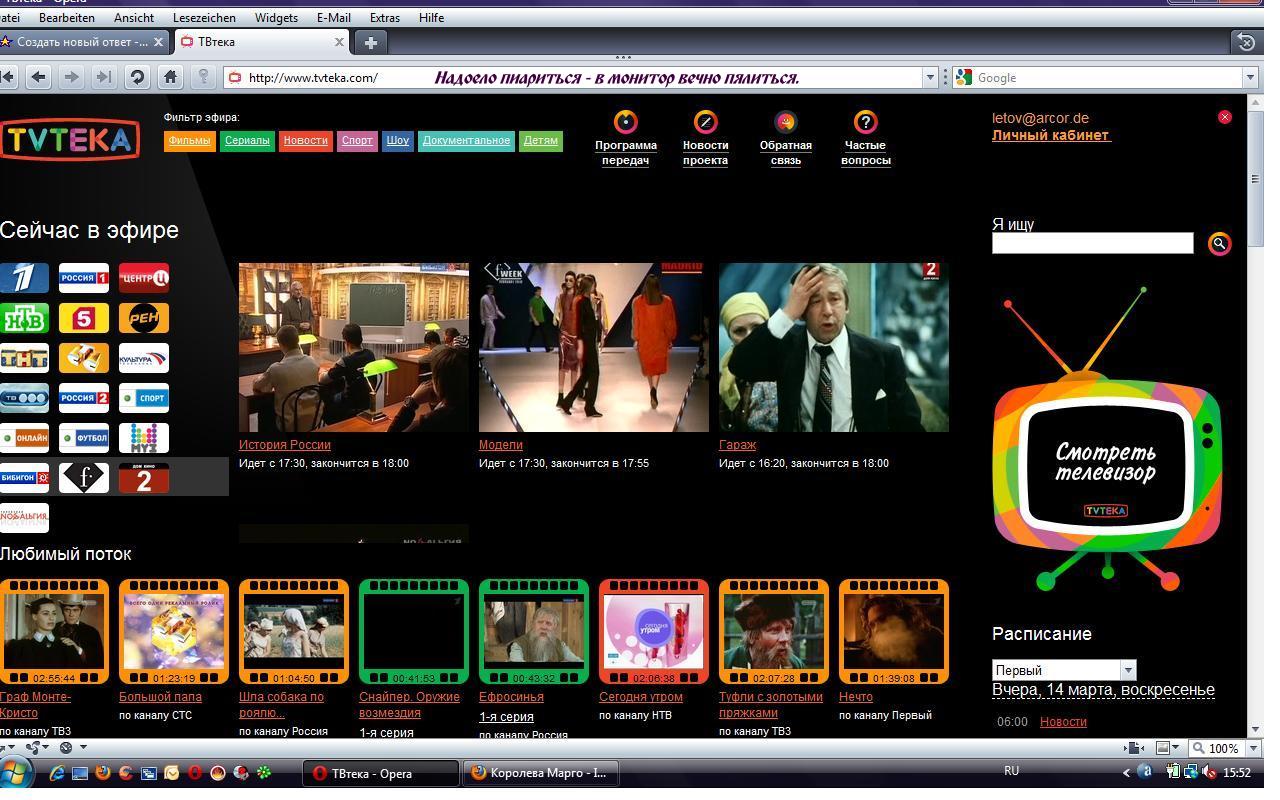Select the Fashion TV (f) channel logo
Screen dimensions: 1280x800
(84, 478)
